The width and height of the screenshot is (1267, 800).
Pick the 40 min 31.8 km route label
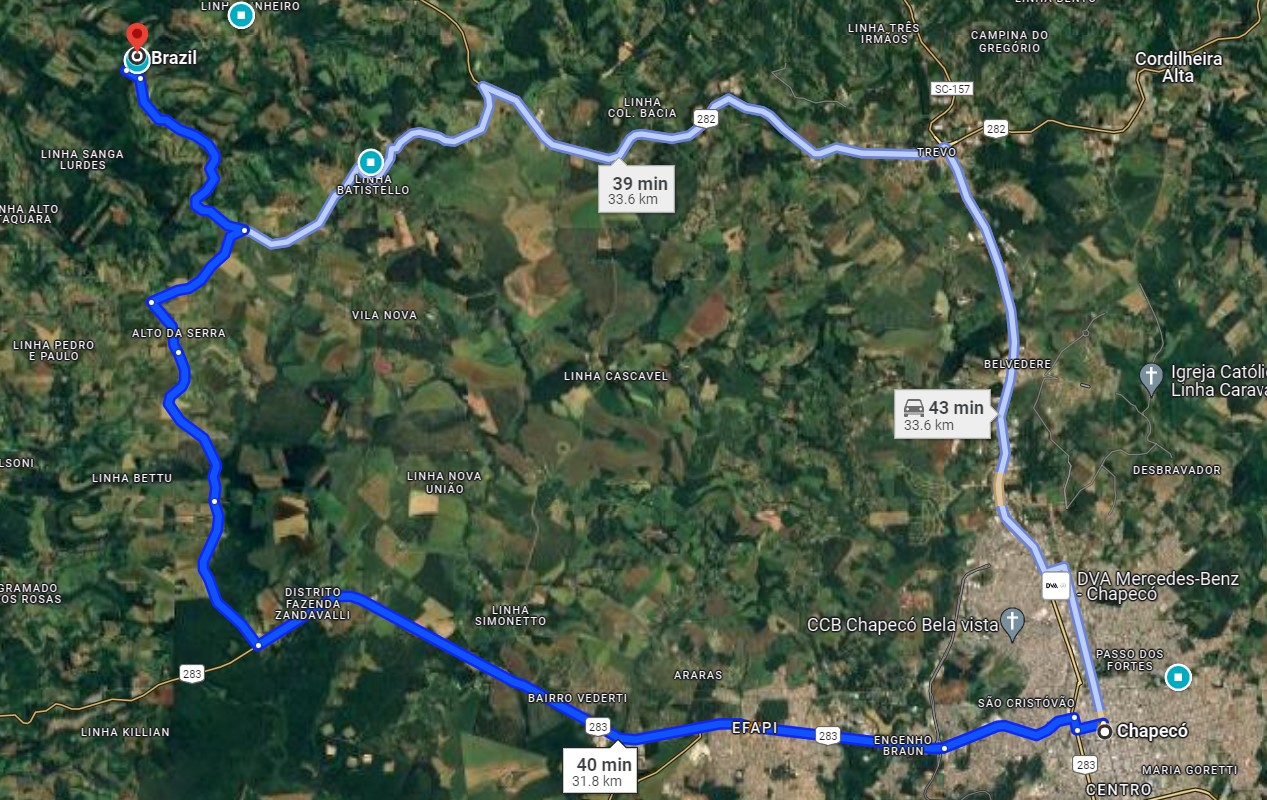click(600, 770)
